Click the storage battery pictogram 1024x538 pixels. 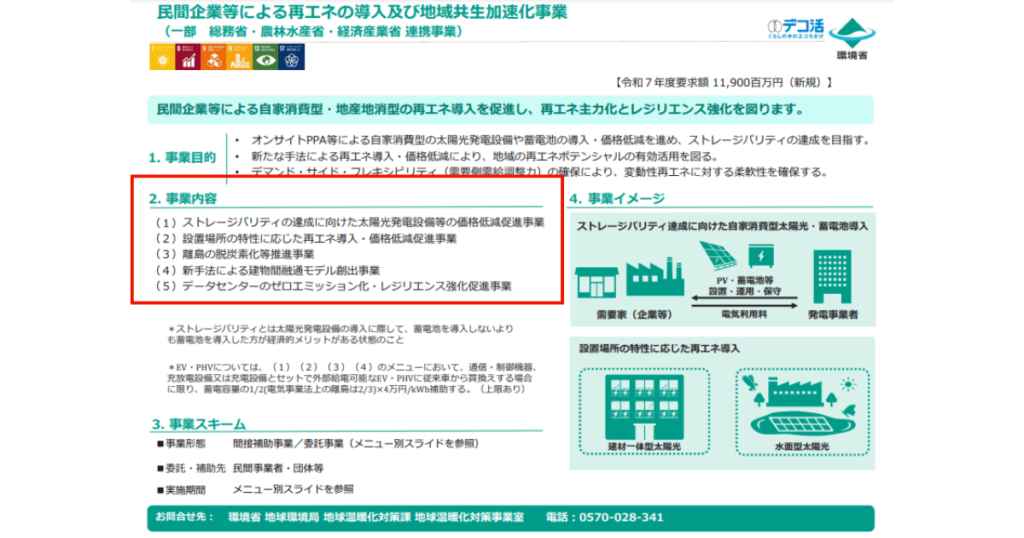(761, 255)
